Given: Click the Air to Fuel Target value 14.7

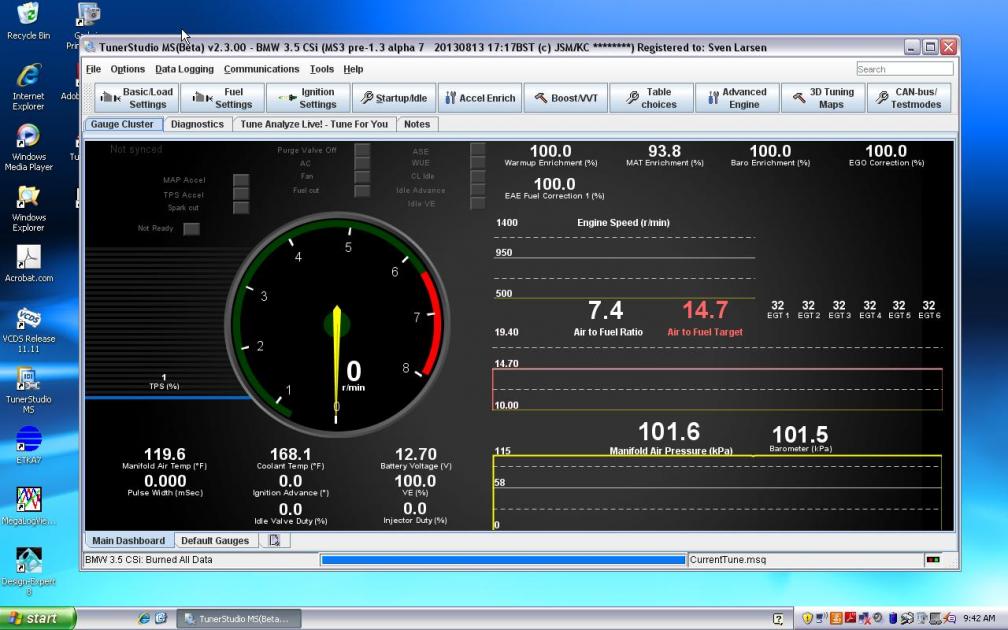Looking at the screenshot, I should 705,310.
